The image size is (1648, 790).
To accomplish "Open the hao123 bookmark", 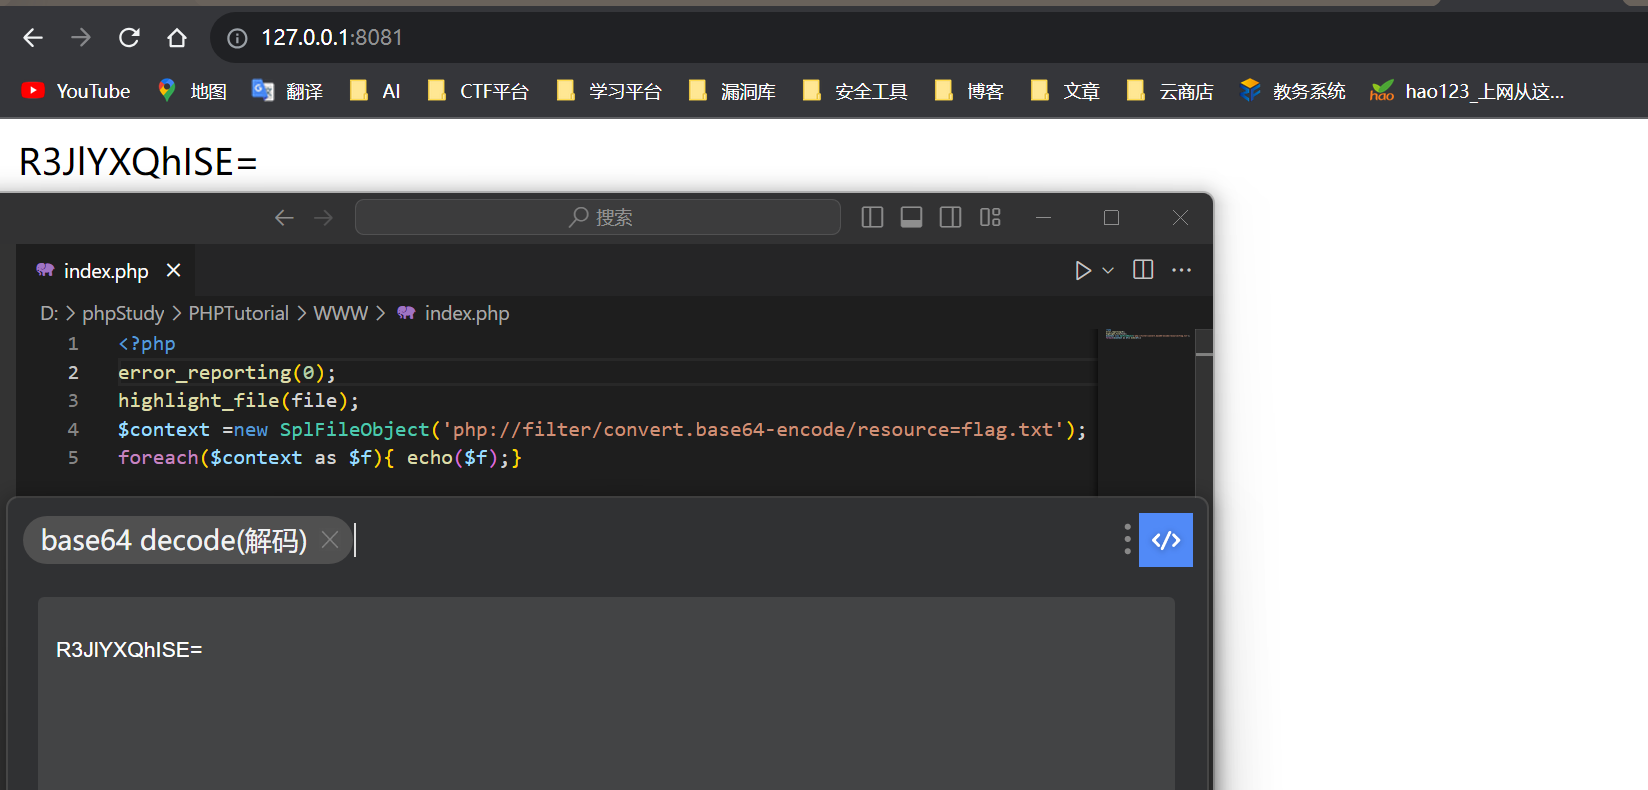I will [1467, 91].
